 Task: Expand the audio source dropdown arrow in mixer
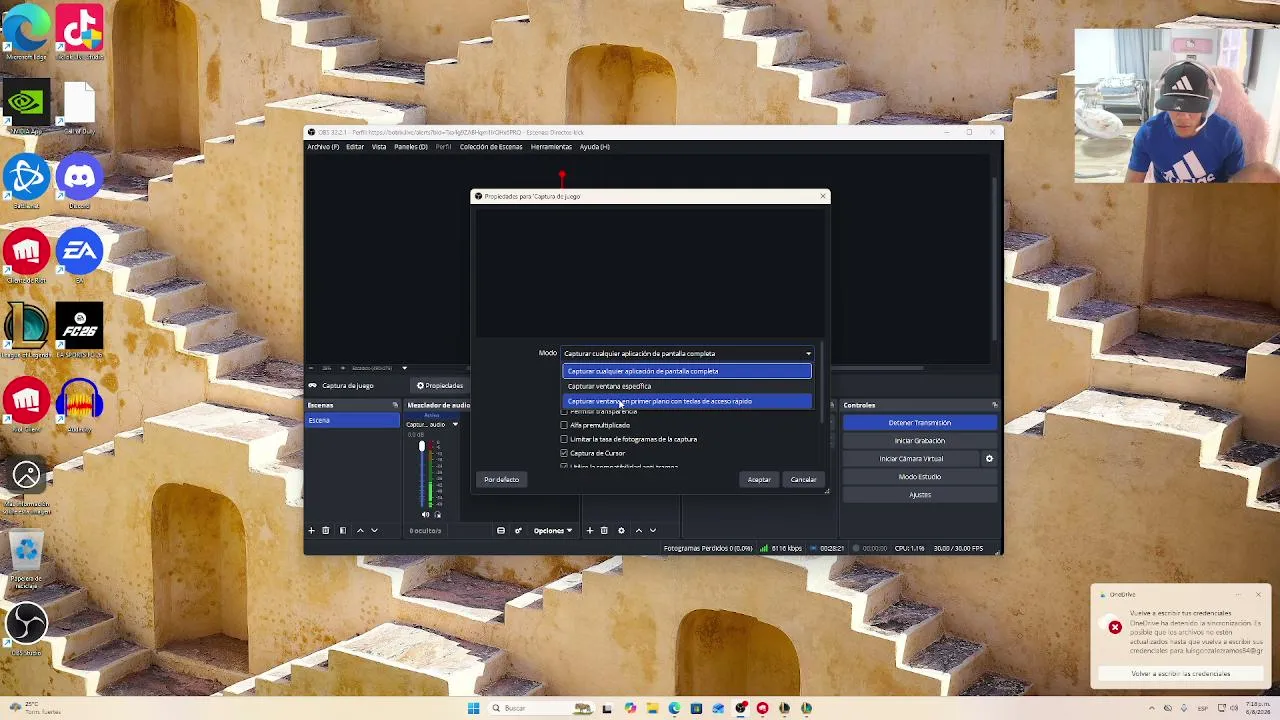(455, 425)
